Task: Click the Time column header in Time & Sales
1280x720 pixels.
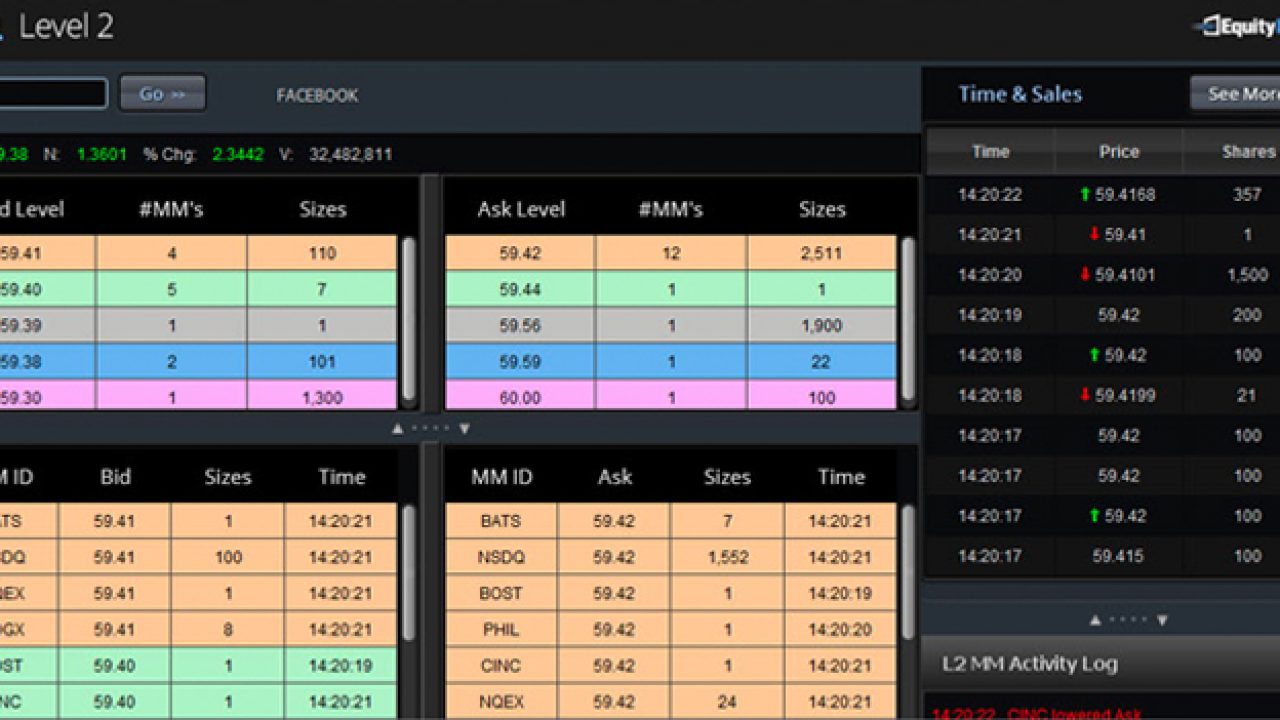Action: point(990,152)
